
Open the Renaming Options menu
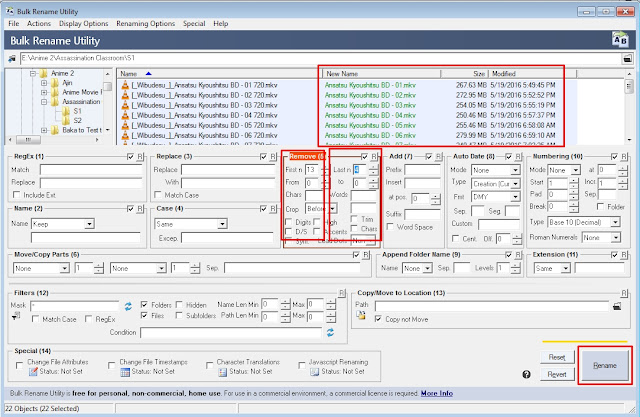(x=145, y=24)
